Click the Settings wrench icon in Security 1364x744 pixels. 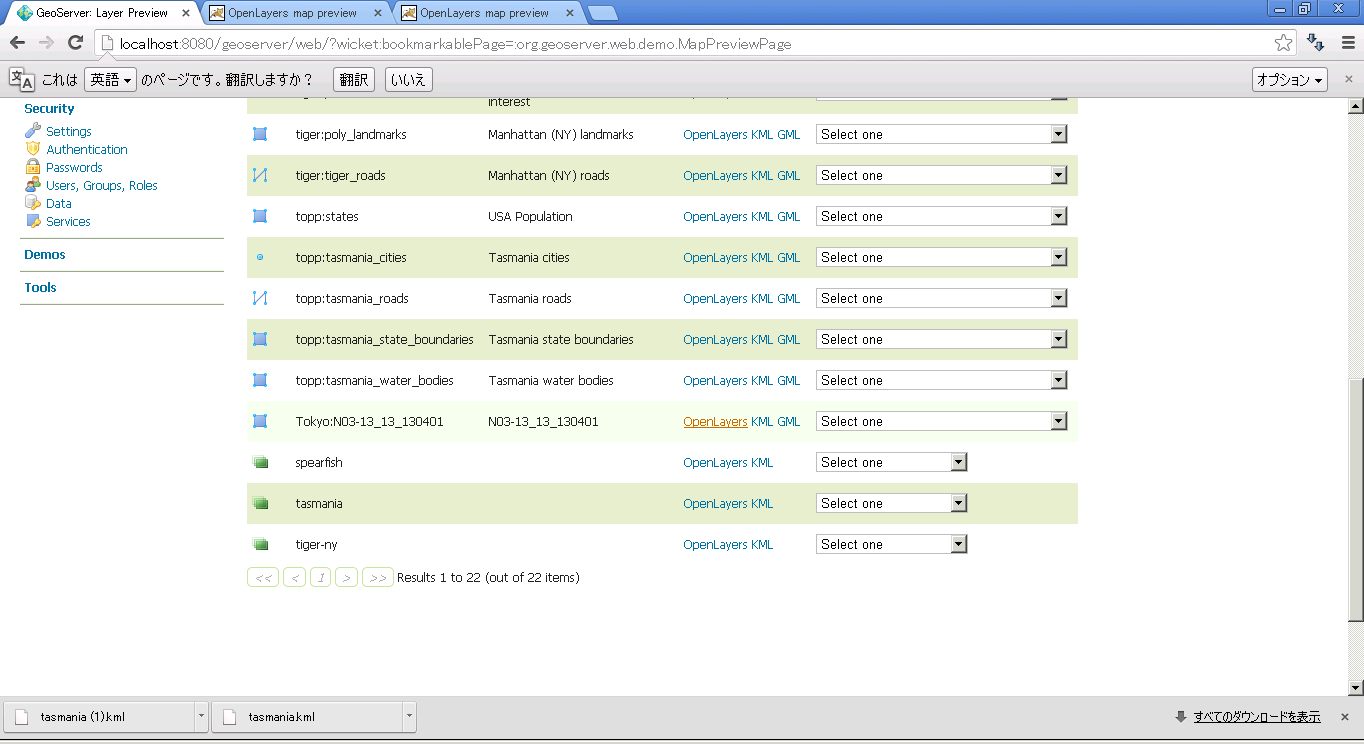(33, 131)
